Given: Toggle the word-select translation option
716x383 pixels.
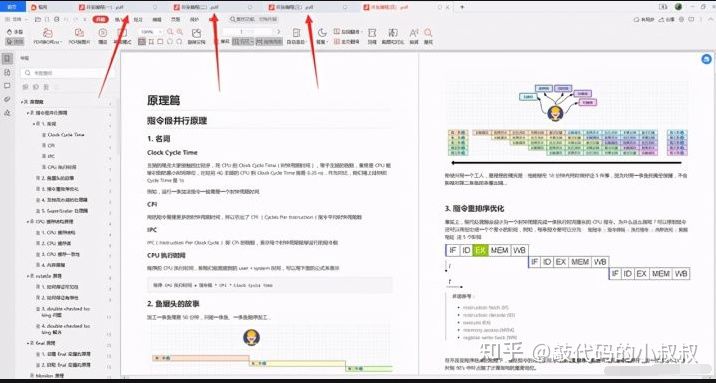Looking at the screenshot, I should click(x=347, y=32).
